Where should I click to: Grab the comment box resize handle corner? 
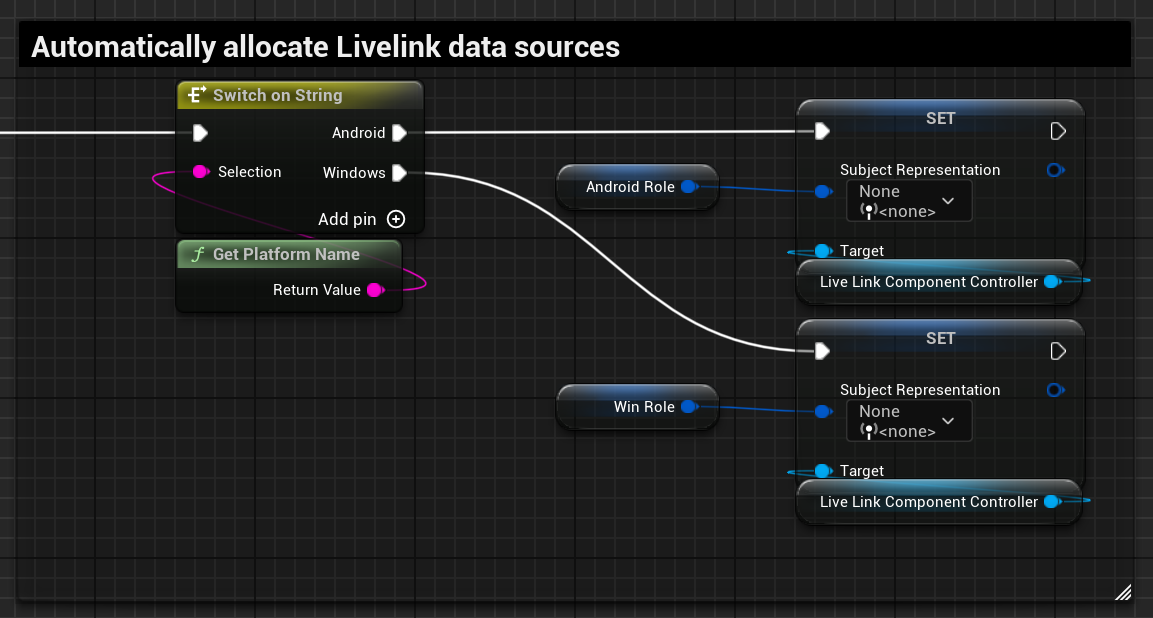click(x=1123, y=592)
